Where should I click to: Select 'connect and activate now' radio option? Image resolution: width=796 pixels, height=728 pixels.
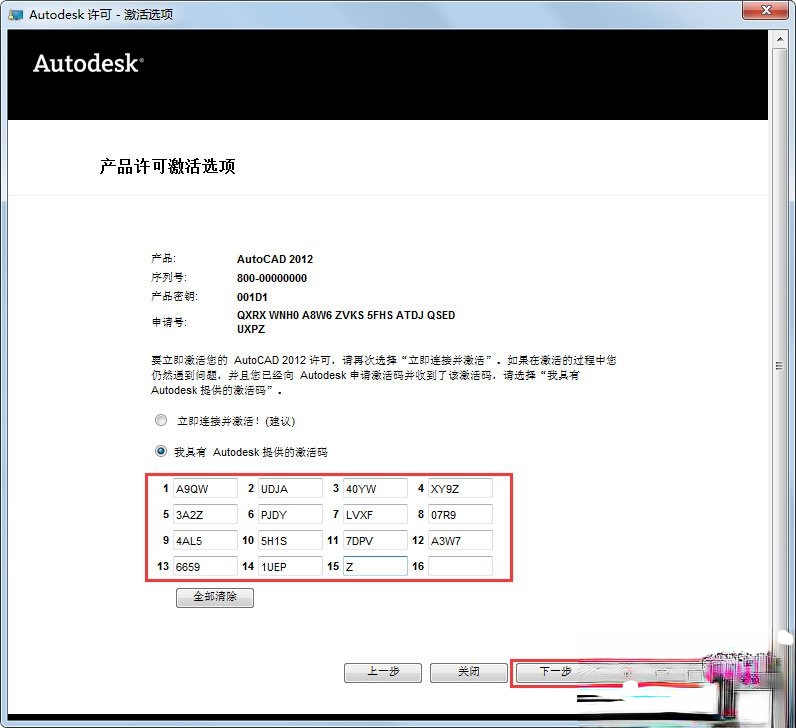point(161,420)
